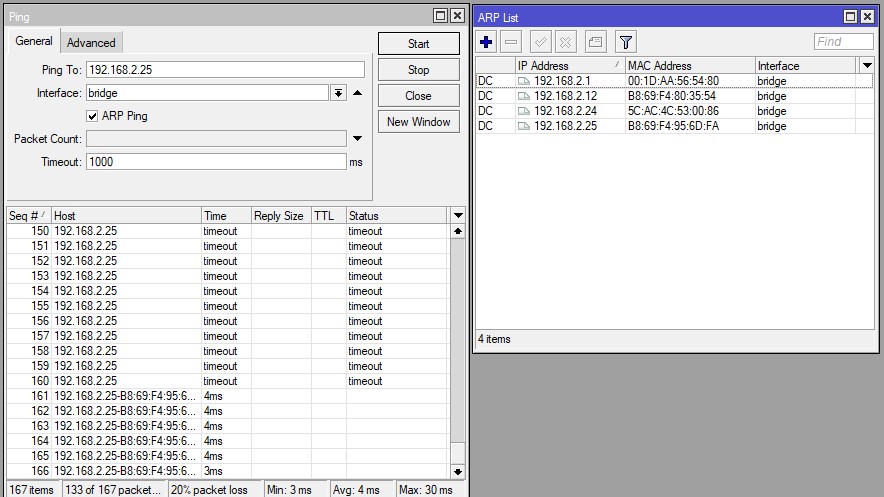Click the Timeout value field

tap(216, 162)
